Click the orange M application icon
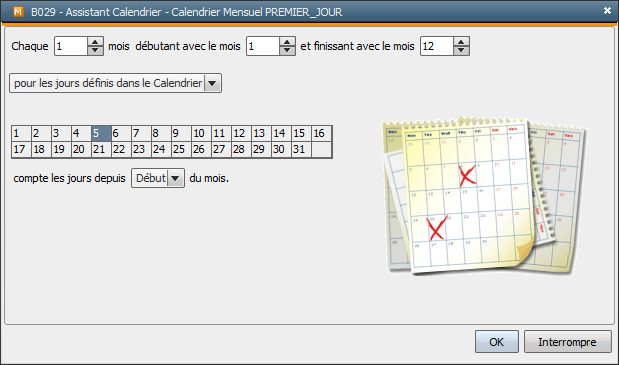Image resolution: width=619 pixels, height=365 pixels. [x=18, y=12]
